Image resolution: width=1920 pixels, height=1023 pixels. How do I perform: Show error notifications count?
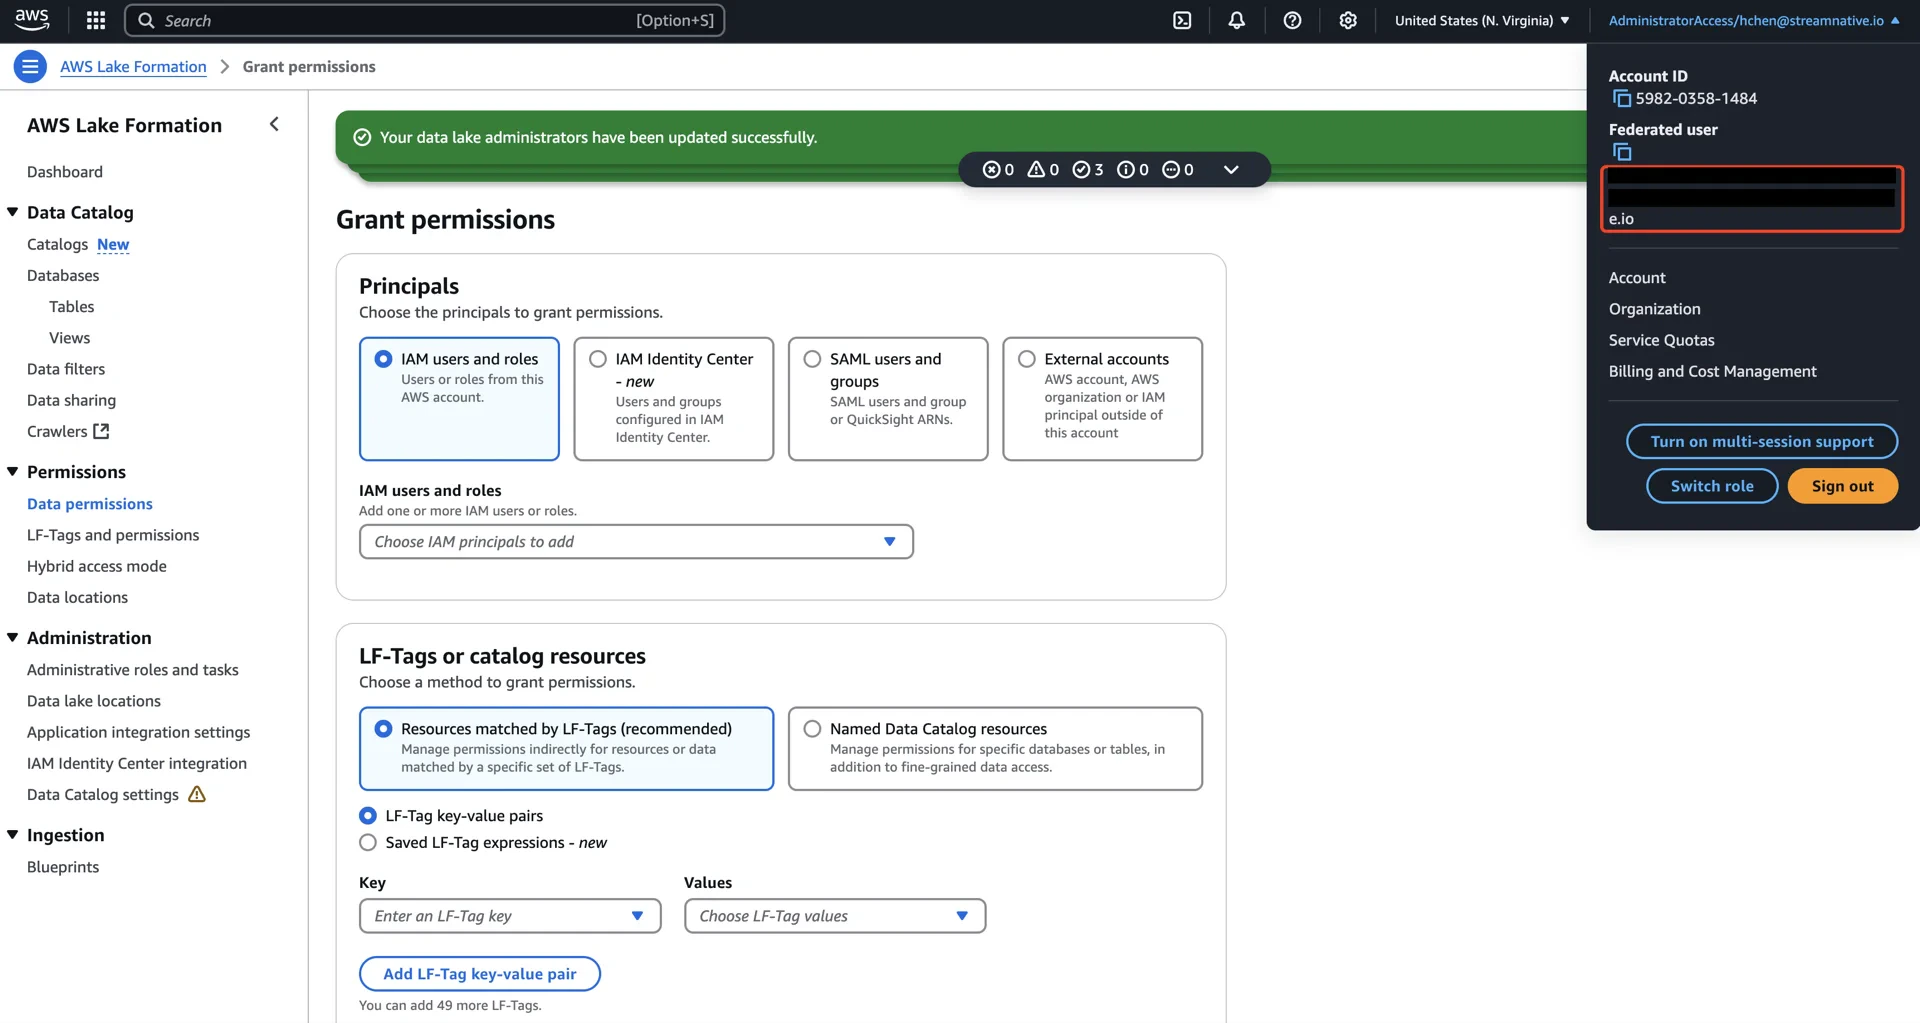[x=998, y=170]
